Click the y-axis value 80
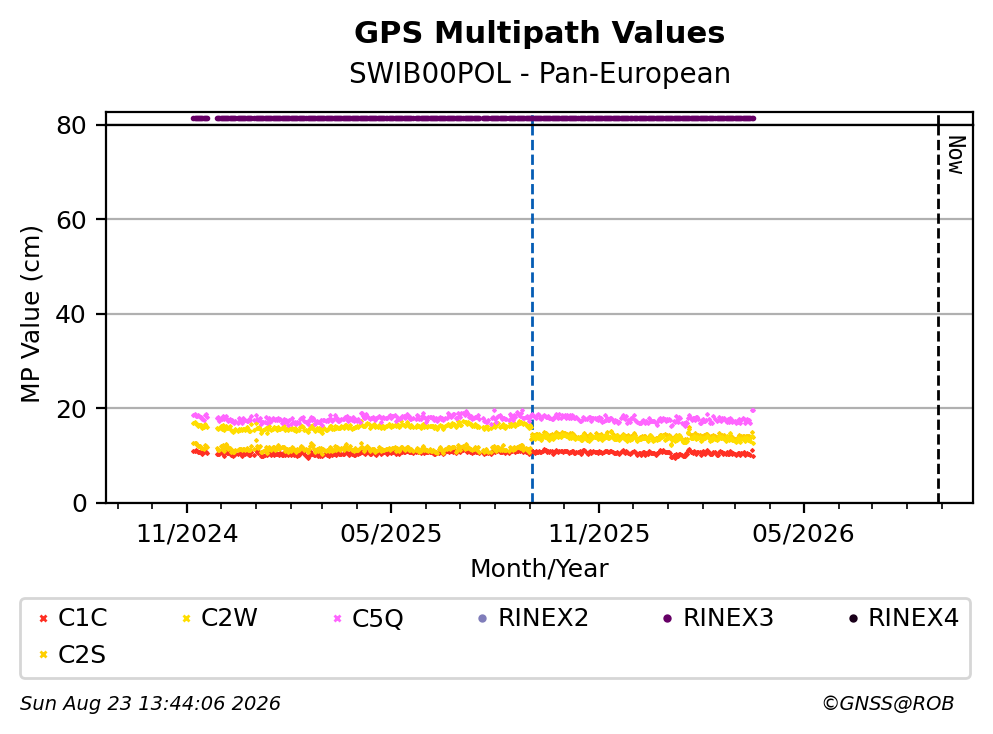Viewport: 993px width, 734px height. point(72,125)
